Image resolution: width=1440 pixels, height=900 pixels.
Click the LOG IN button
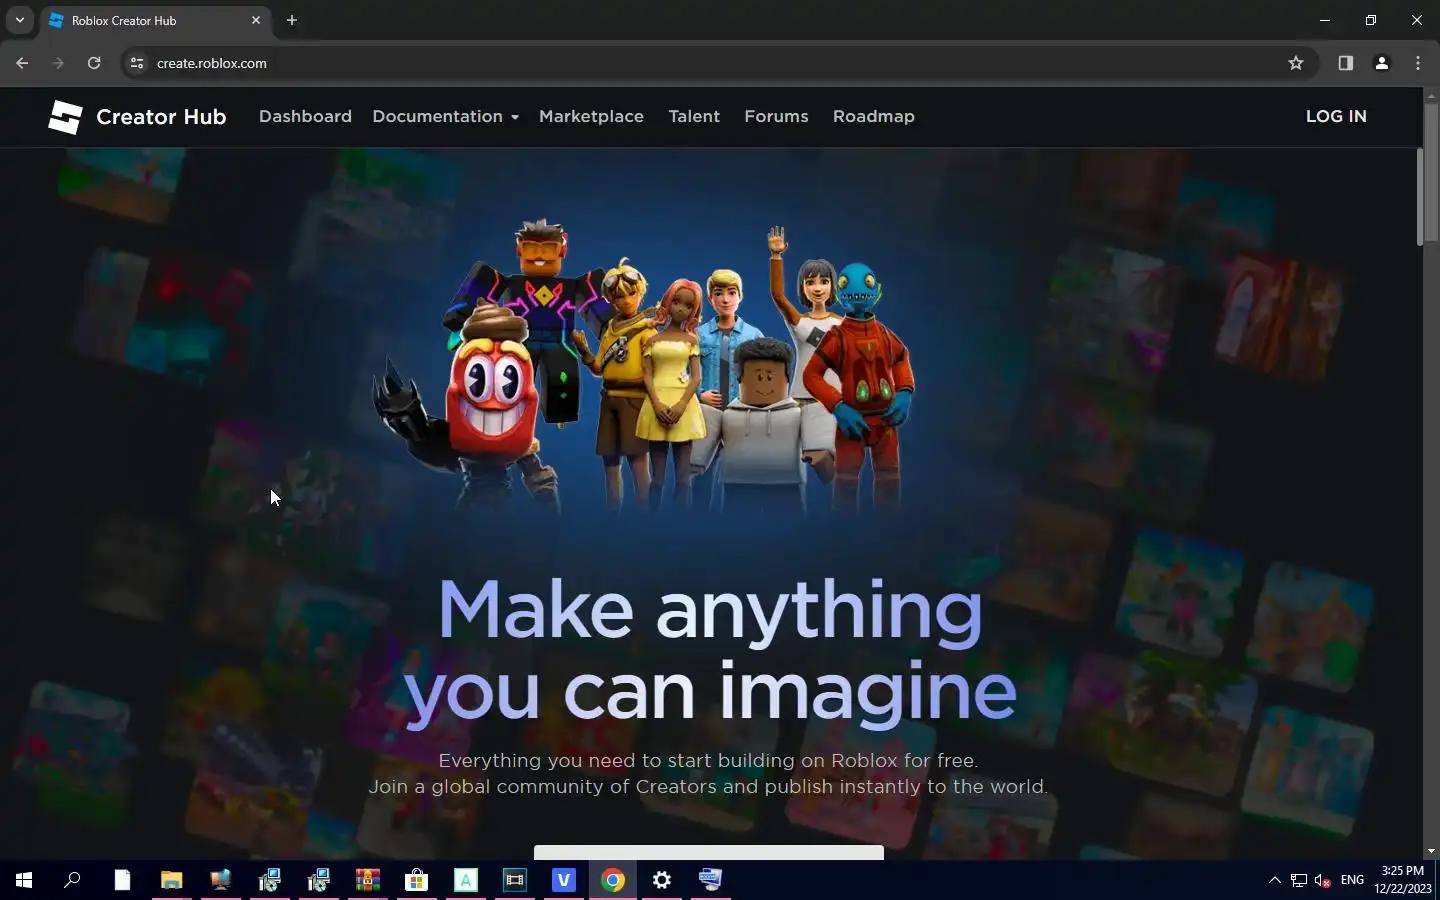pos(1336,116)
